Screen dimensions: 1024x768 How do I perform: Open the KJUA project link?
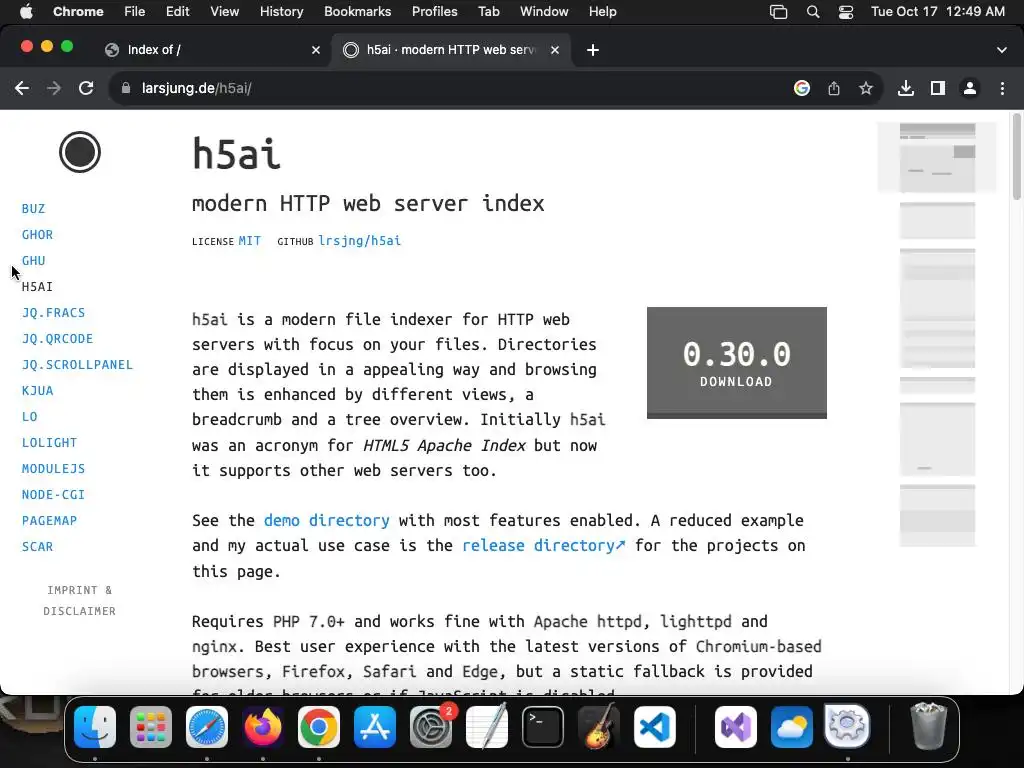pyautogui.click(x=37, y=391)
